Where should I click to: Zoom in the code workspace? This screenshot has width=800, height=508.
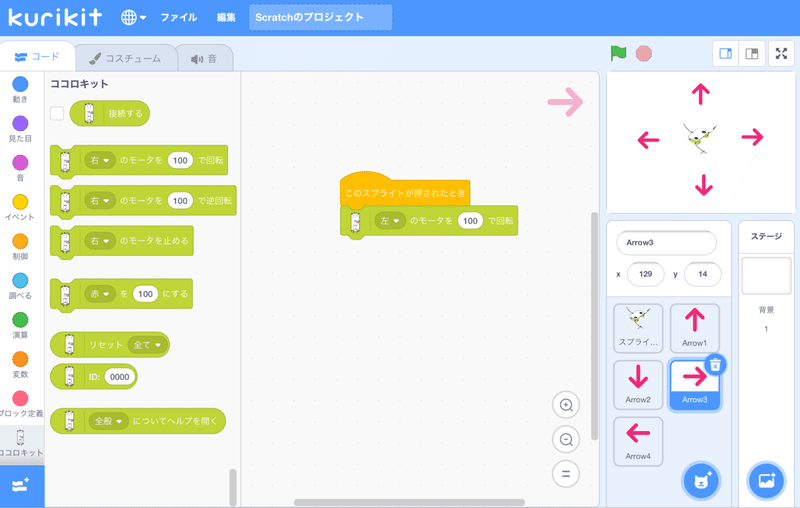coord(566,405)
